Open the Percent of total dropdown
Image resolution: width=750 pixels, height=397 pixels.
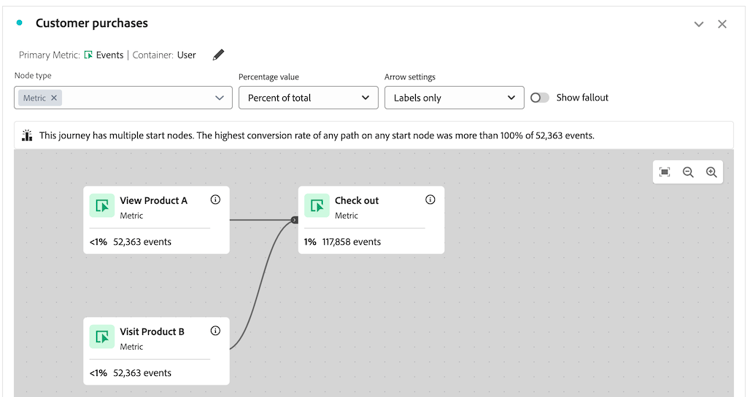tap(309, 98)
